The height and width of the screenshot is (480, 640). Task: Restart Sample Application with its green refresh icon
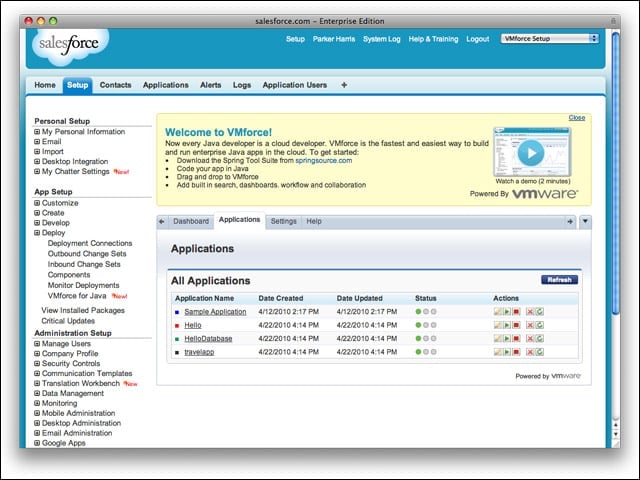tap(540, 312)
